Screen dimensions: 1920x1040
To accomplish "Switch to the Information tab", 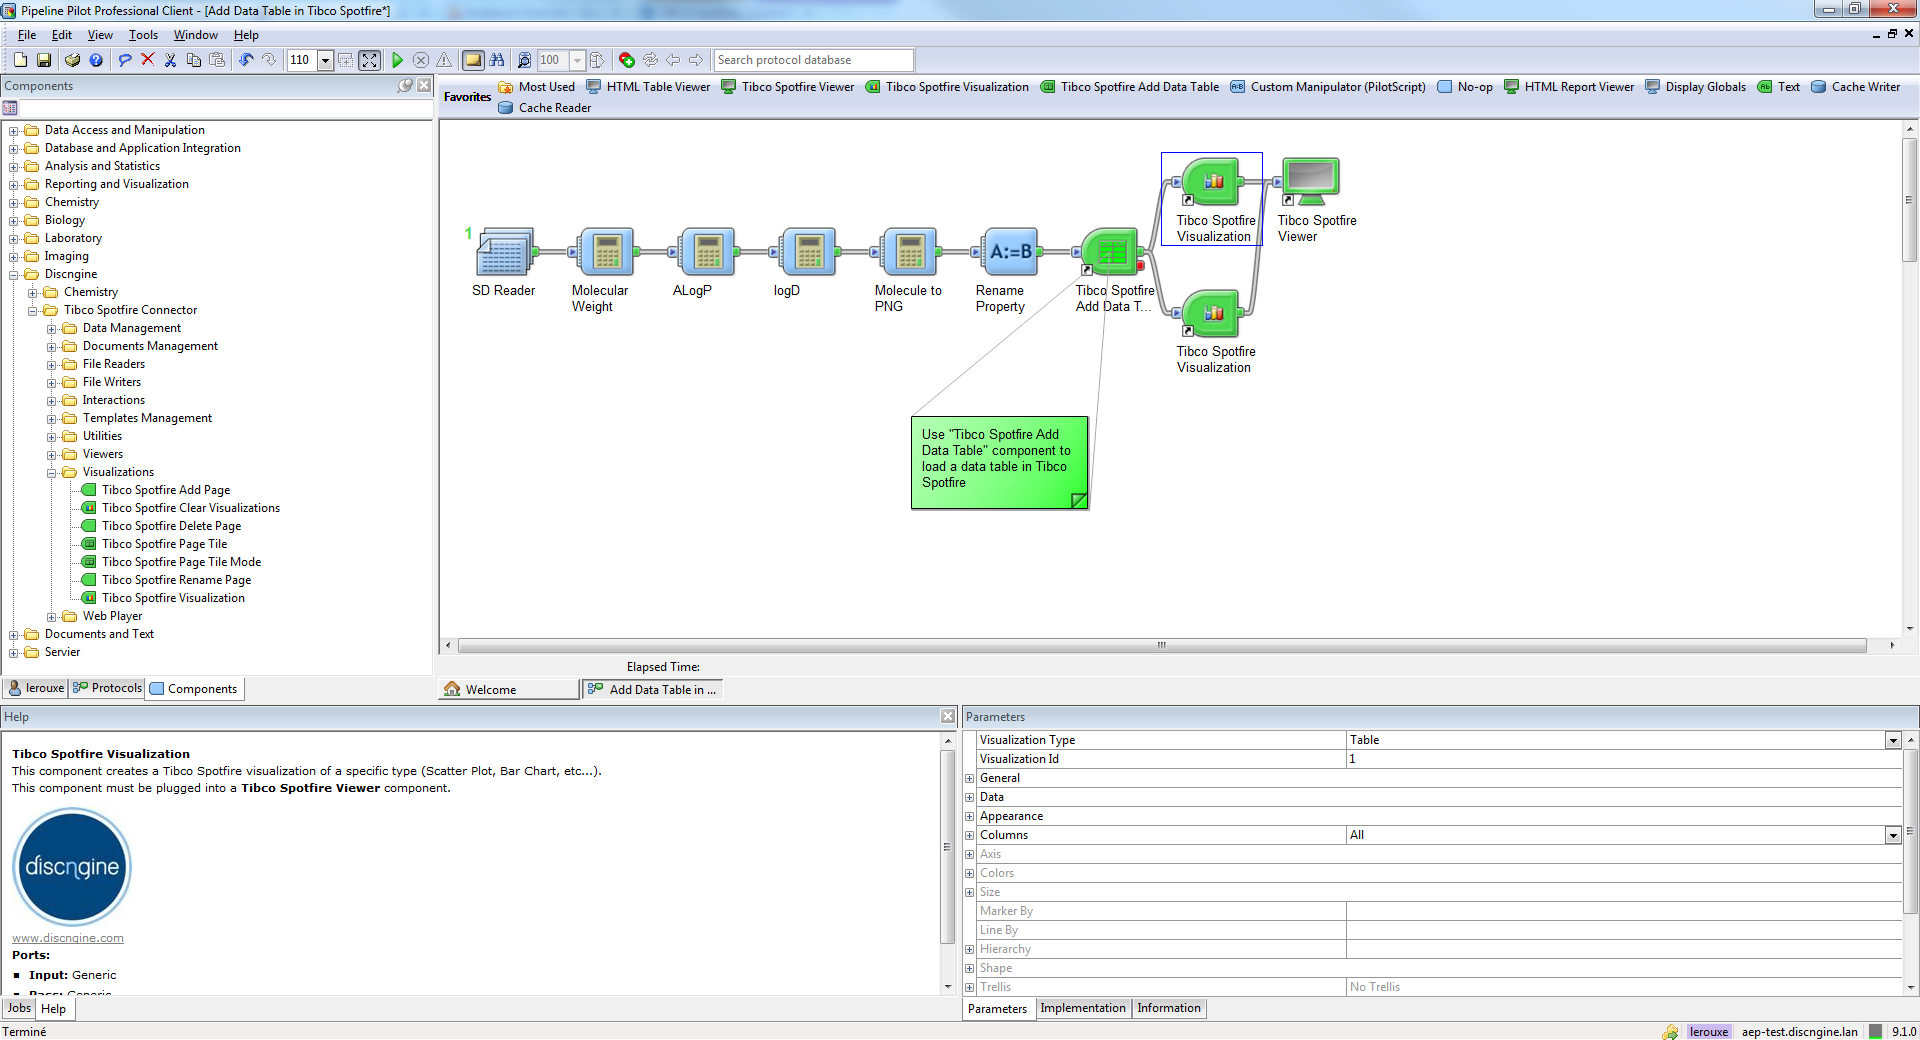I will (x=1169, y=1008).
